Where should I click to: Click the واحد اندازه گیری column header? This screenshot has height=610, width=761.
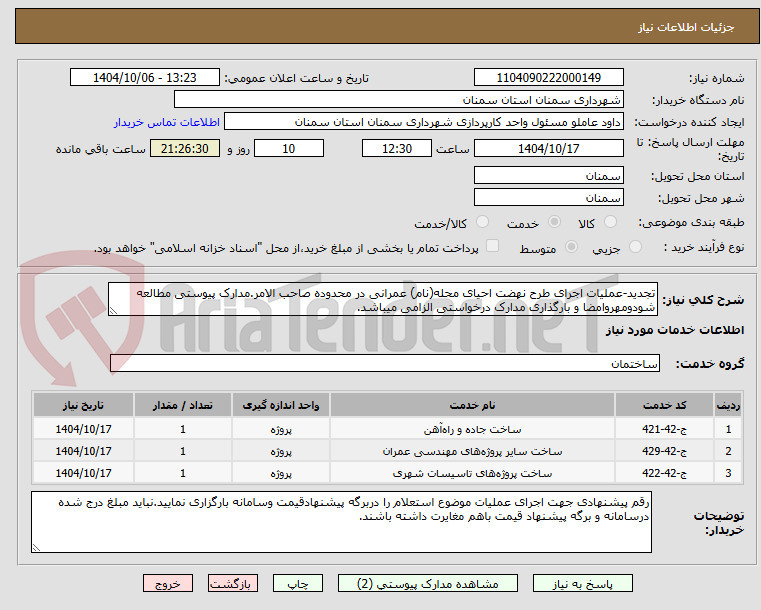click(281, 405)
